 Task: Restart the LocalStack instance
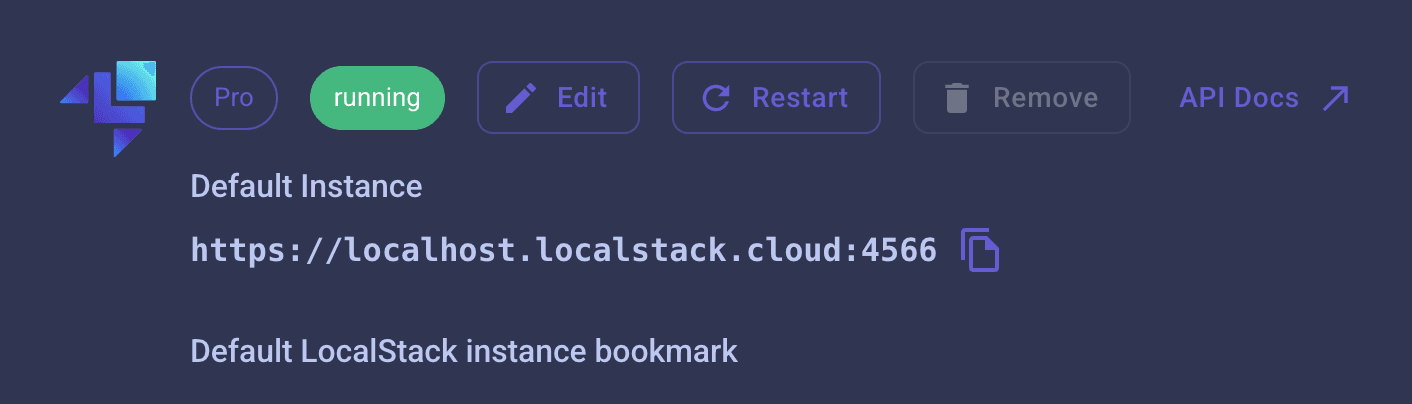[776, 98]
